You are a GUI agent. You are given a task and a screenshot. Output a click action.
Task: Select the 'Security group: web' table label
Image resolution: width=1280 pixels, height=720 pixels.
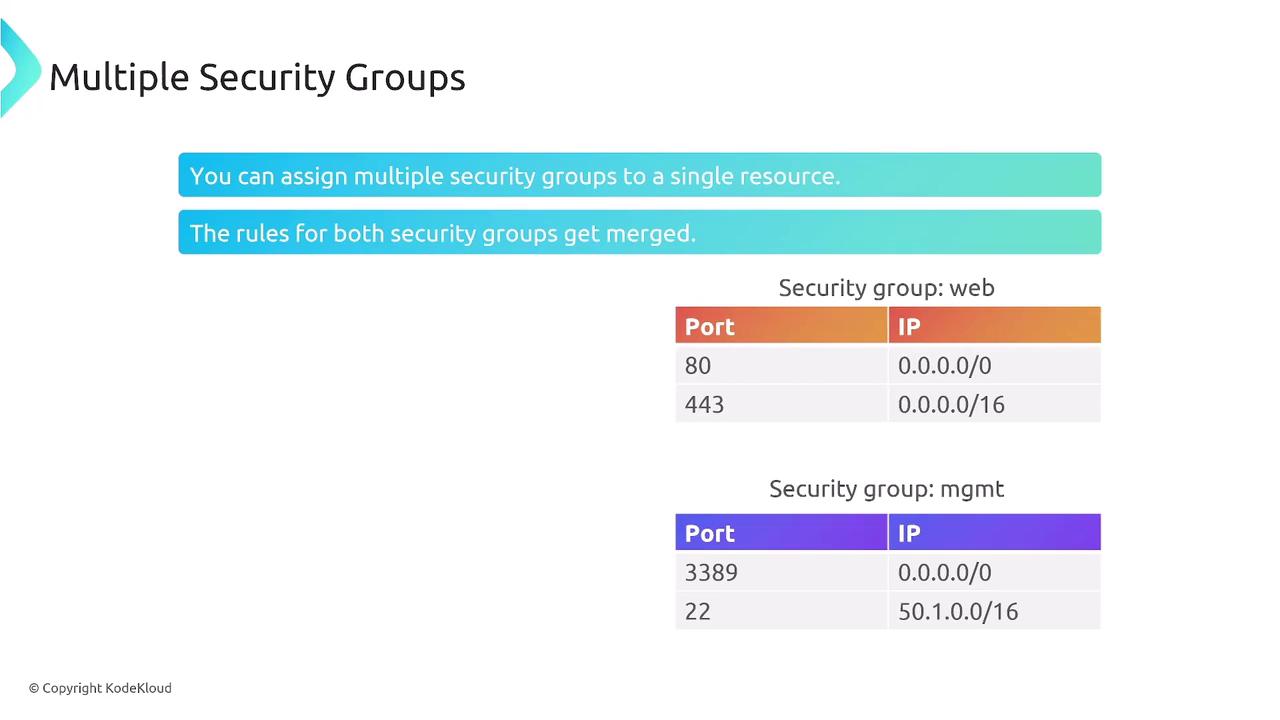point(886,288)
